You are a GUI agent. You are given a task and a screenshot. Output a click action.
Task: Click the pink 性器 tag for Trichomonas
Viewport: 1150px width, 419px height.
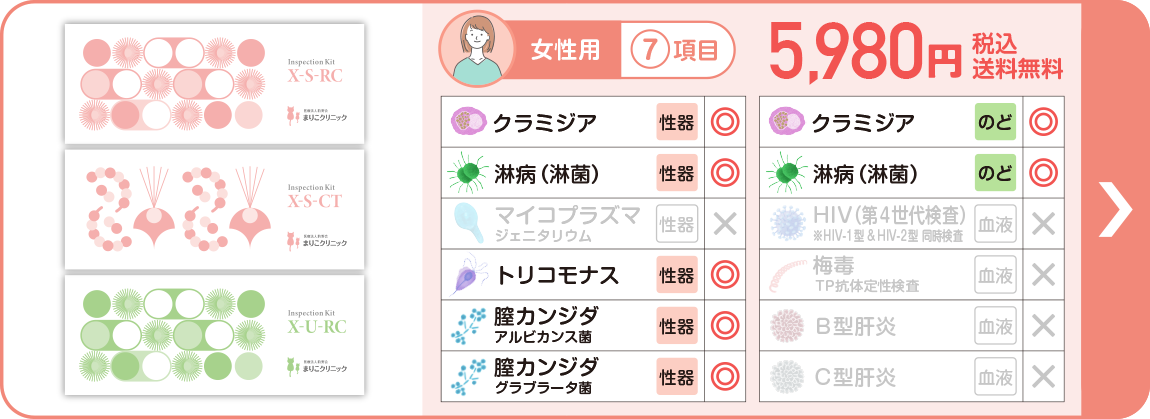(x=677, y=275)
